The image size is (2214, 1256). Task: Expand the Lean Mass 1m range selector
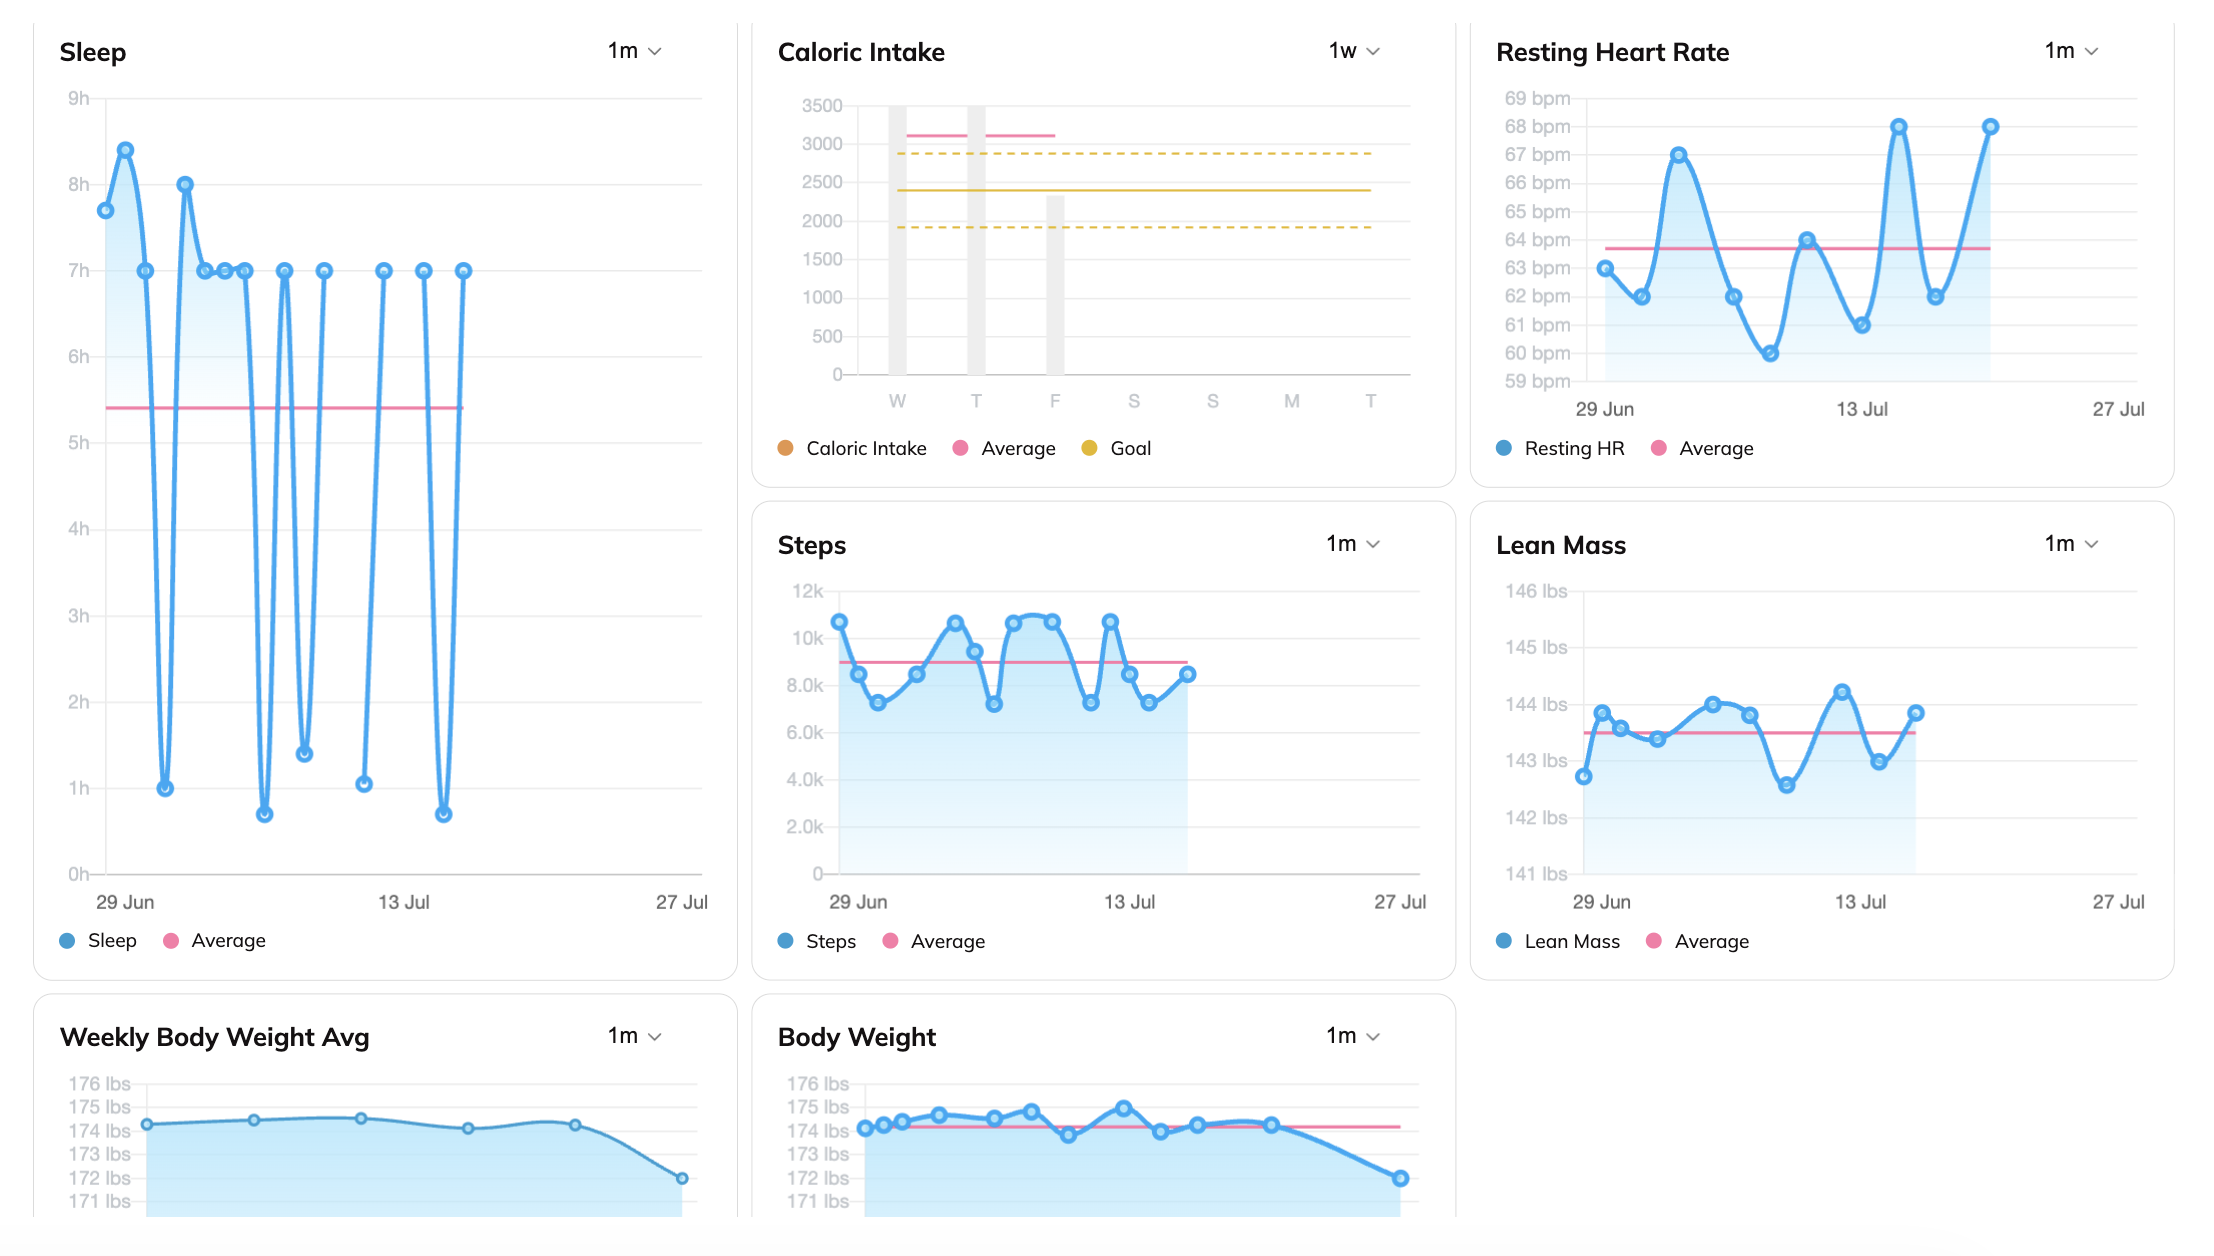[2071, 544]
